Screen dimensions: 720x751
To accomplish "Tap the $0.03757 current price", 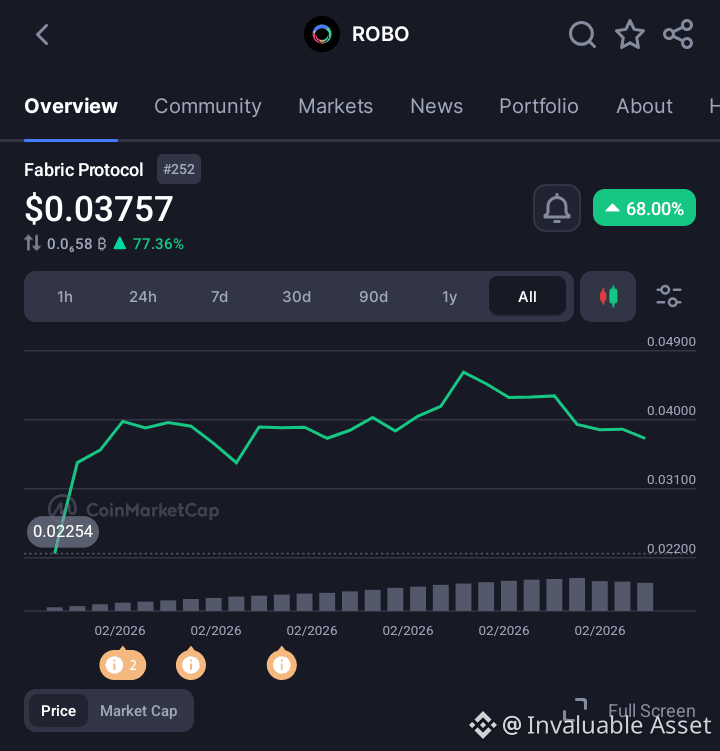I will (99, 209).
